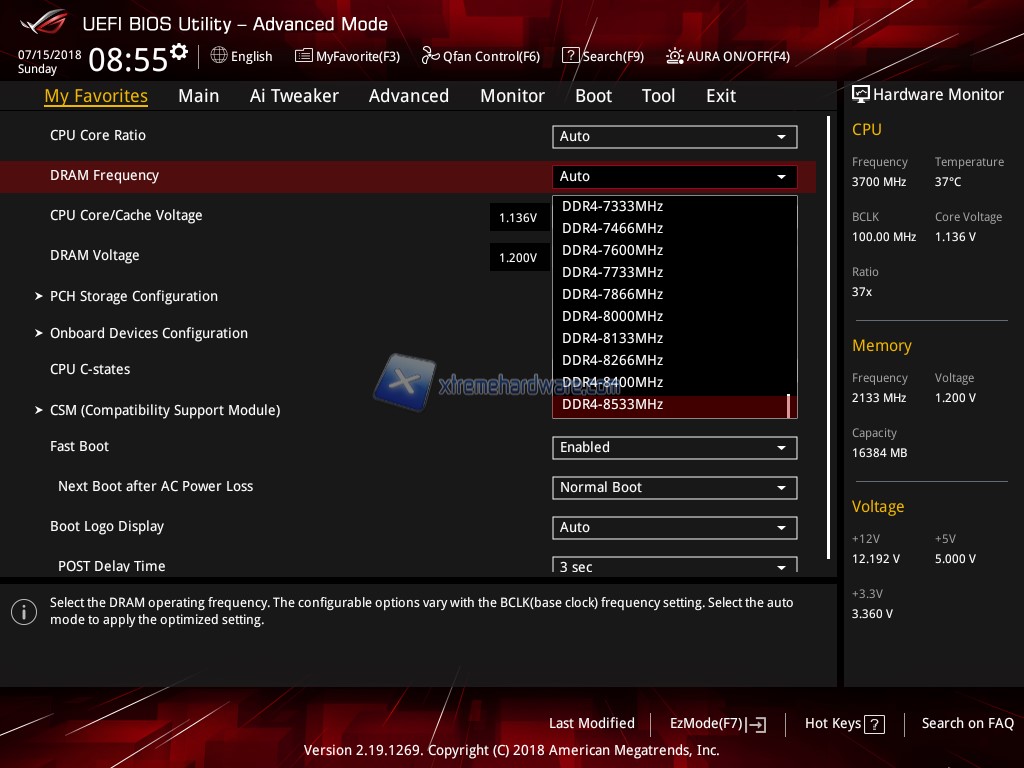Click the CPU Core/Cache Voltage value field

pyautogui.click(x=518, y=218)
